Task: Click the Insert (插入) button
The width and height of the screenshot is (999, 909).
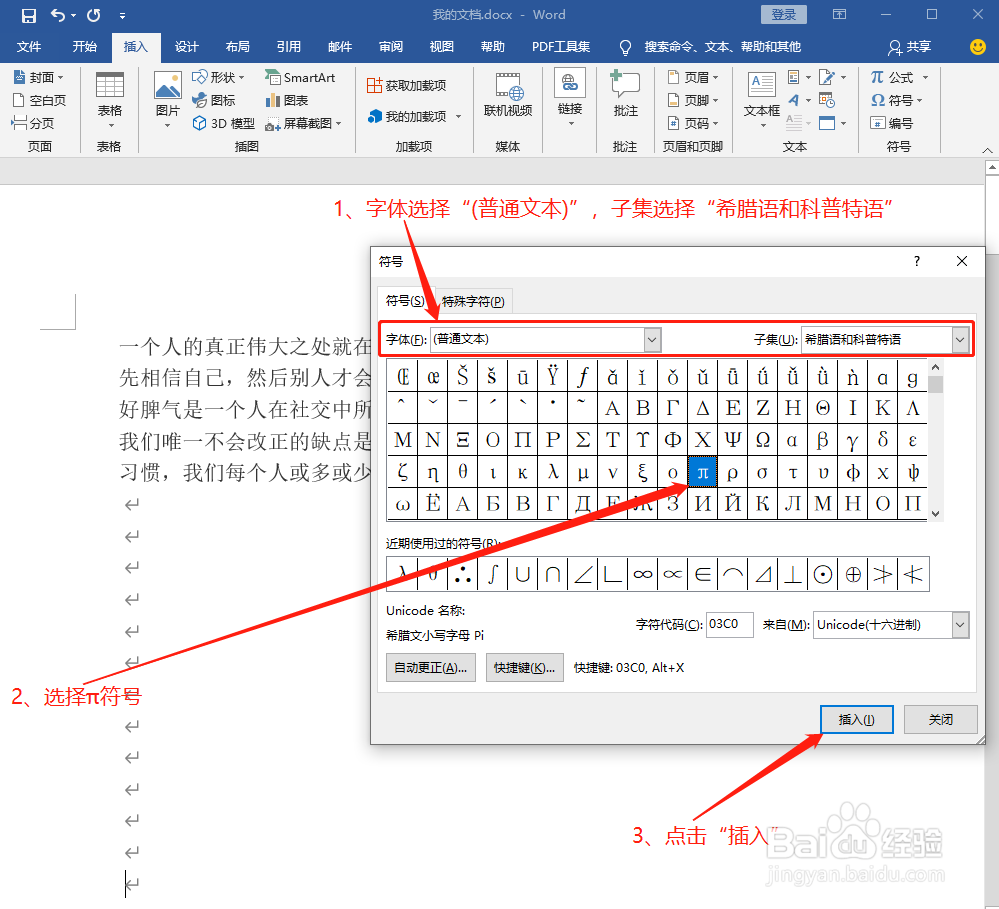Action: pyautogui.click(x=856, y=719)
